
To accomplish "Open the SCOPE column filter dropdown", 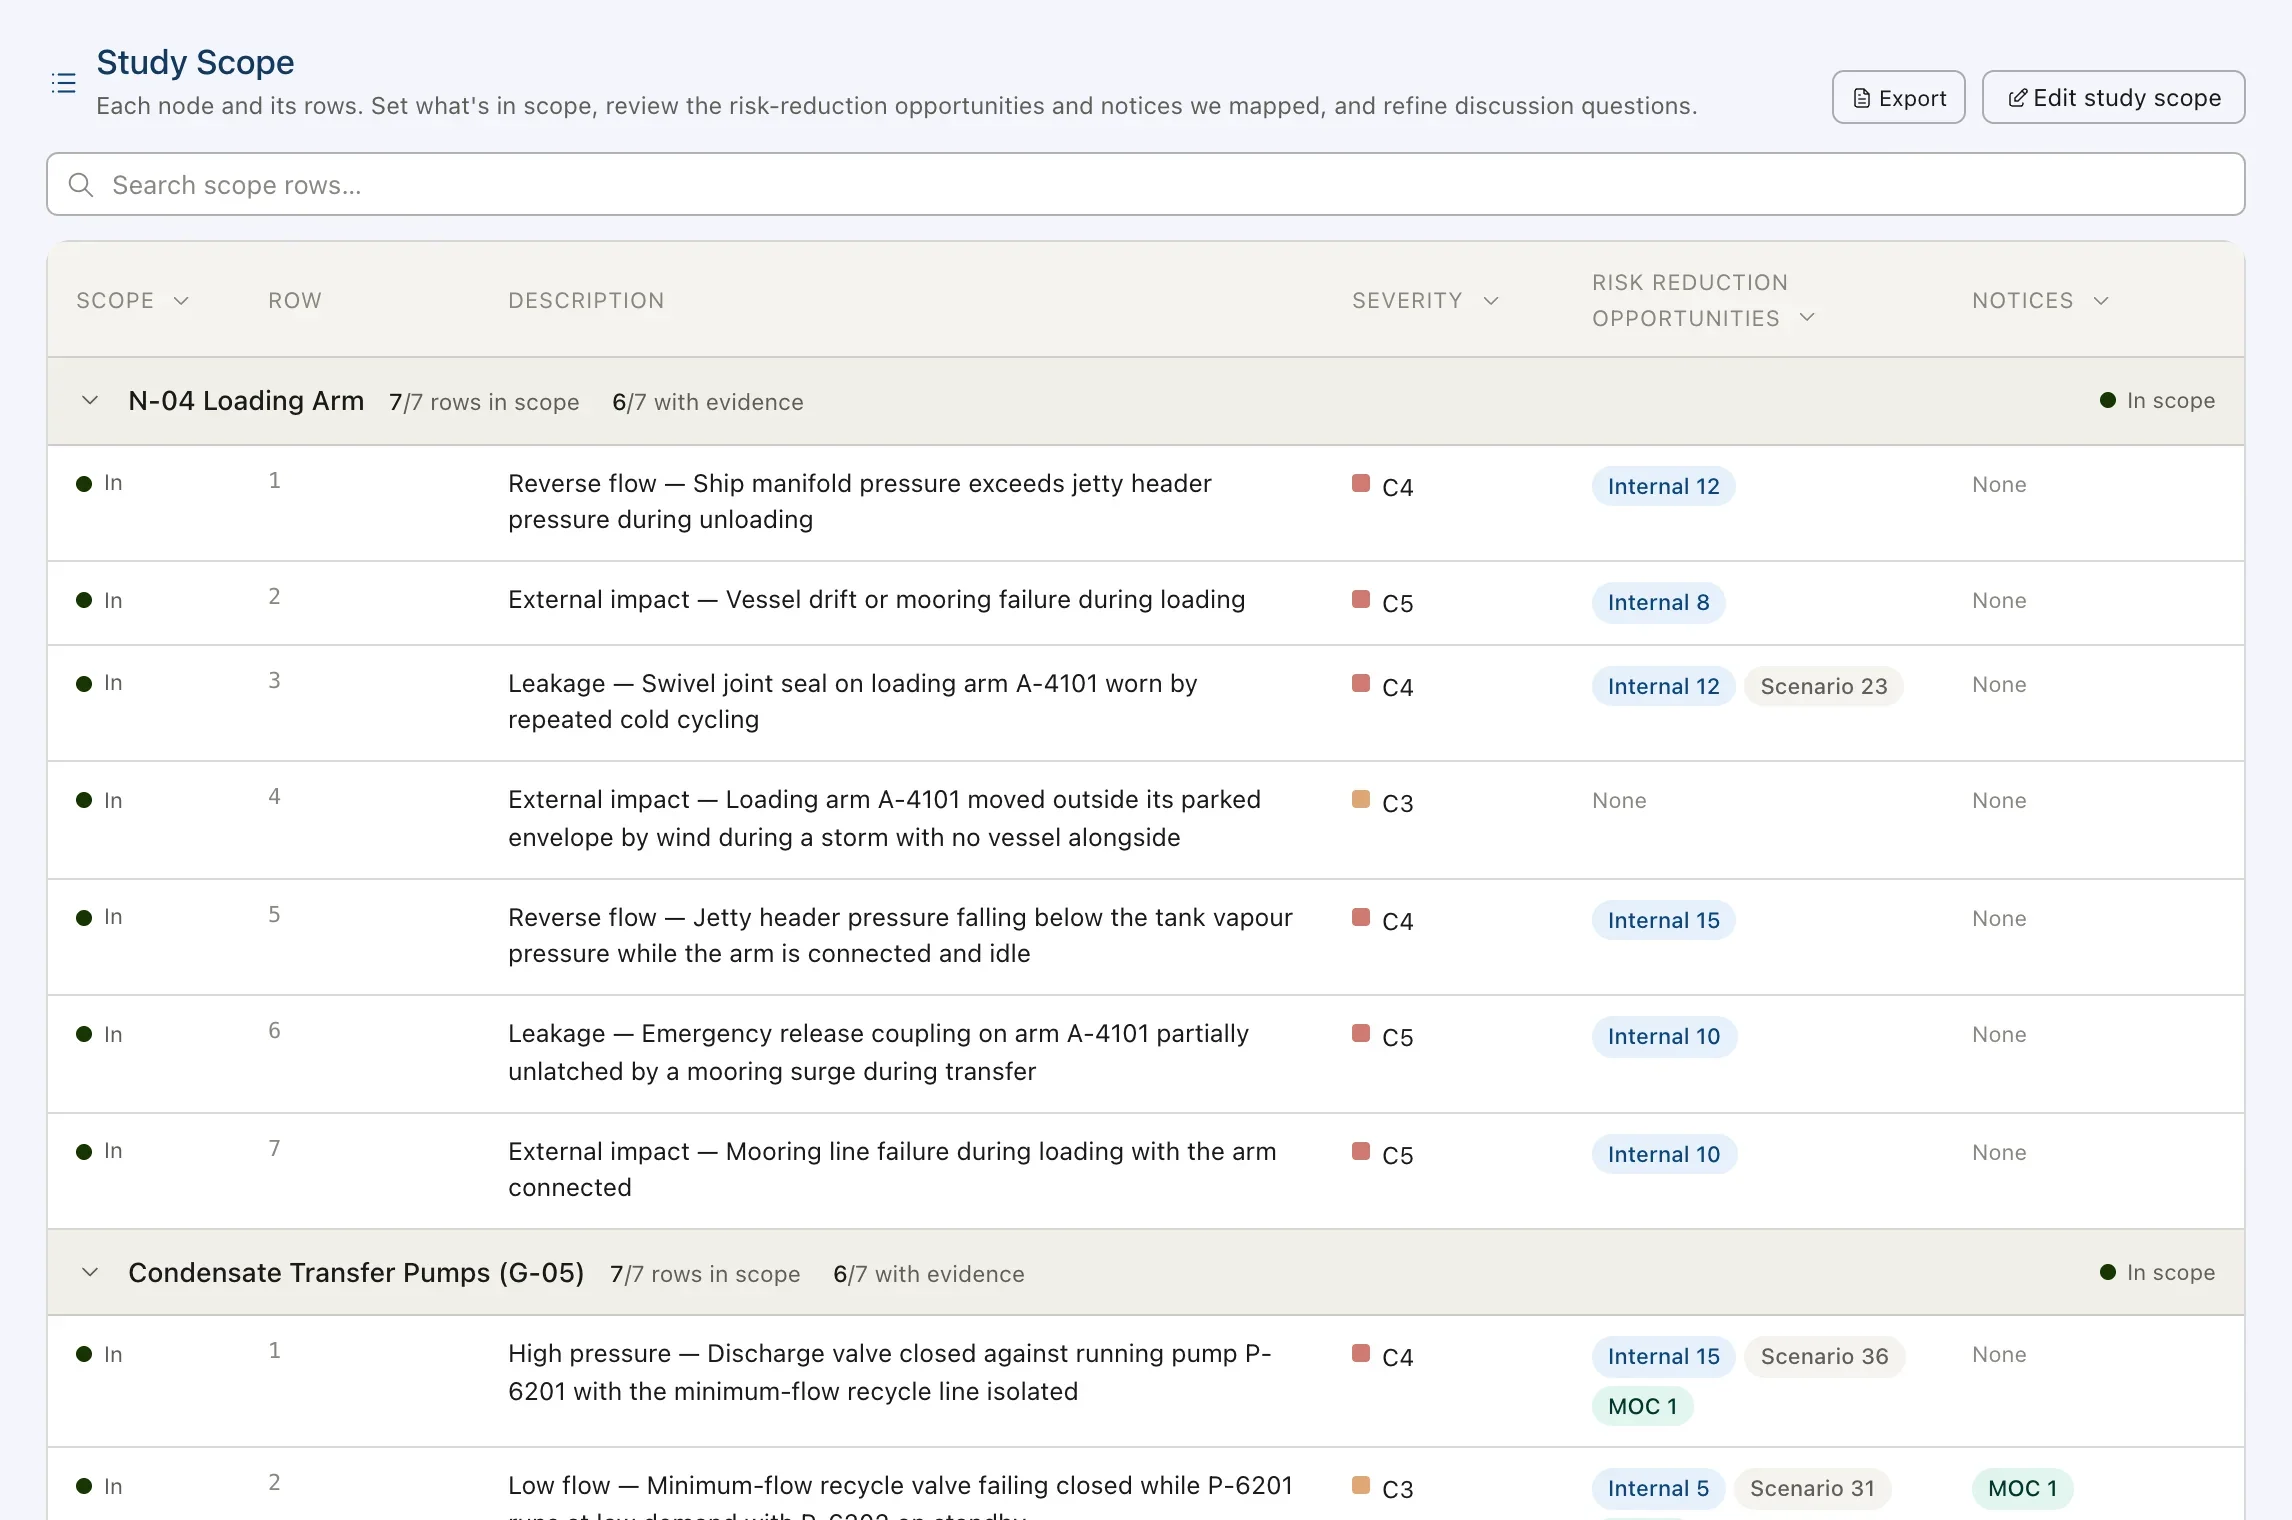I will coord(181,301).
